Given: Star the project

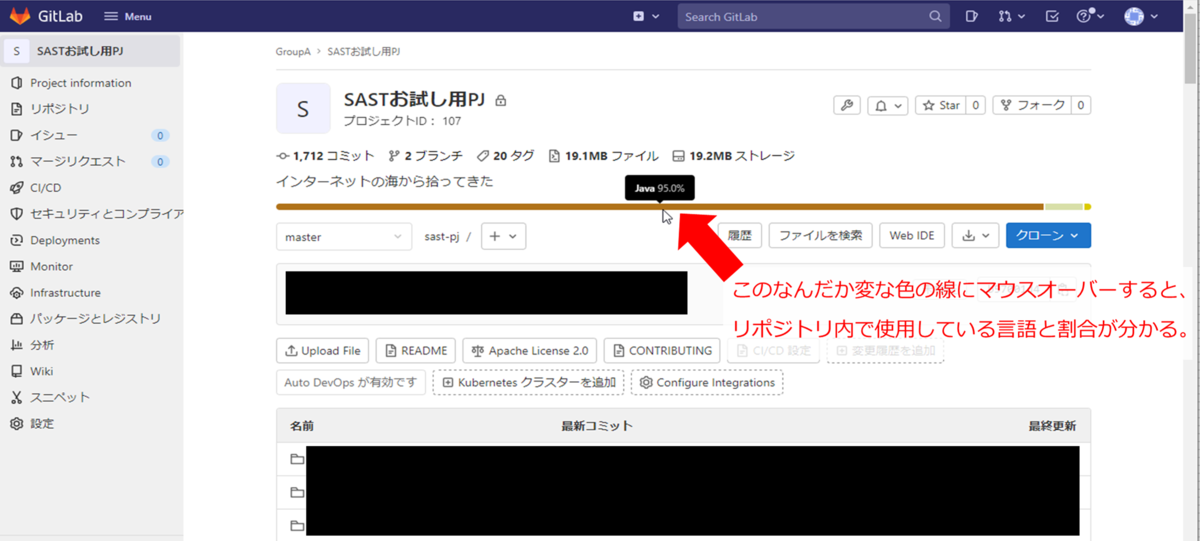Looking at the screenshot, I should pyautogui.click(x=941, y=105).
